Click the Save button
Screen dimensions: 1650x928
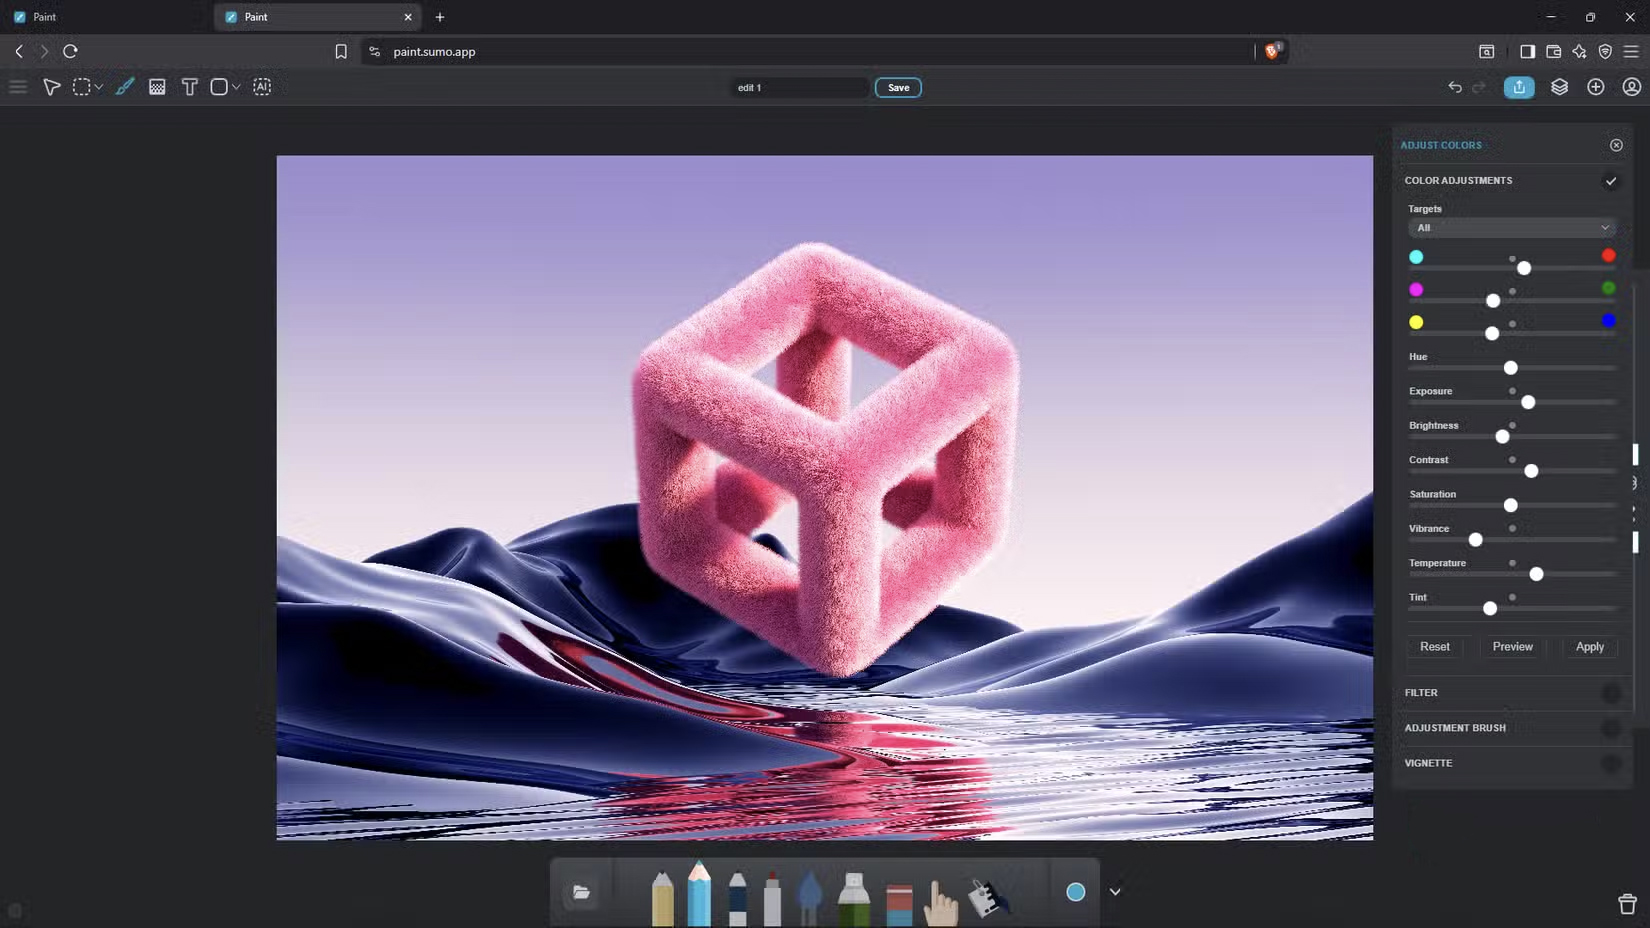click(898, 88)
